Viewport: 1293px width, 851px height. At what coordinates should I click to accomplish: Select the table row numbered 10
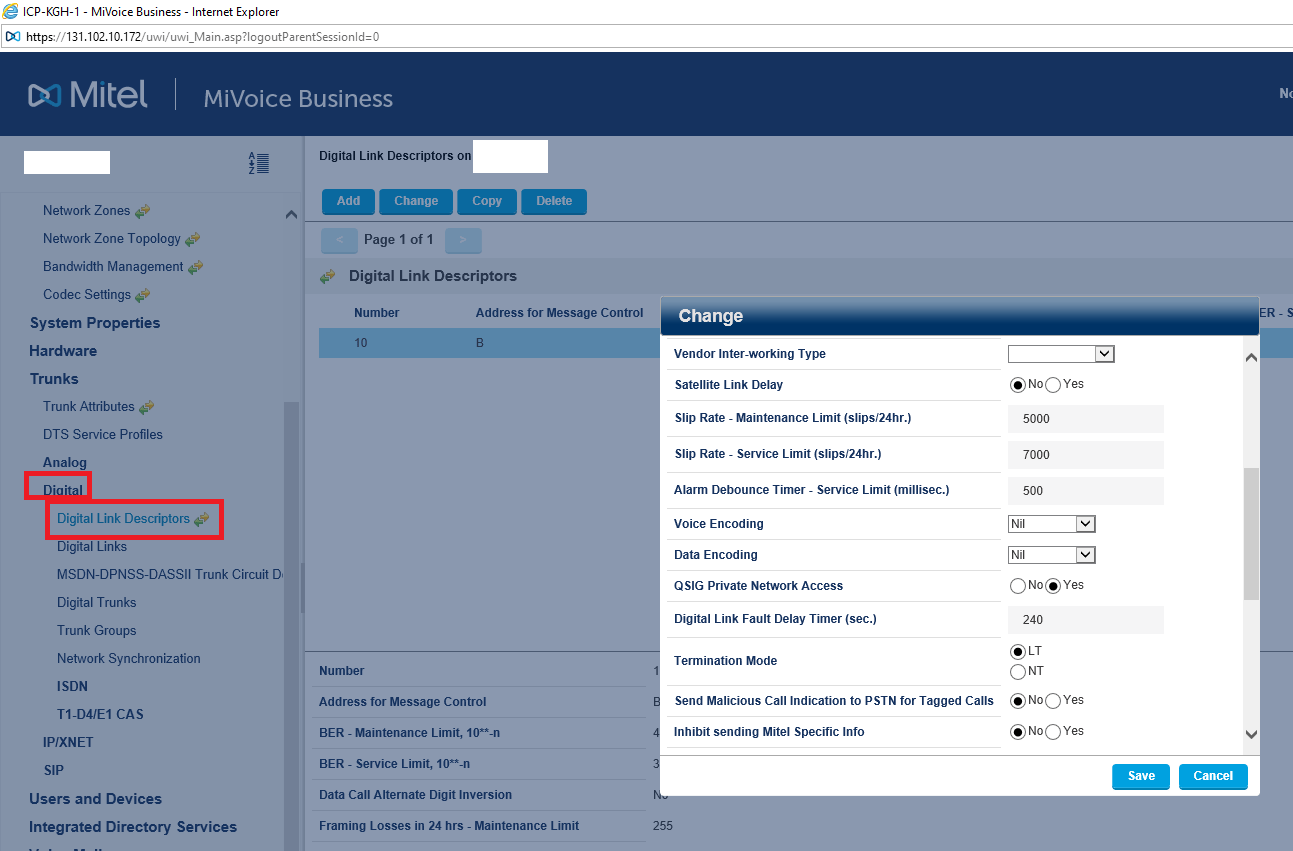tap(490, 343)
